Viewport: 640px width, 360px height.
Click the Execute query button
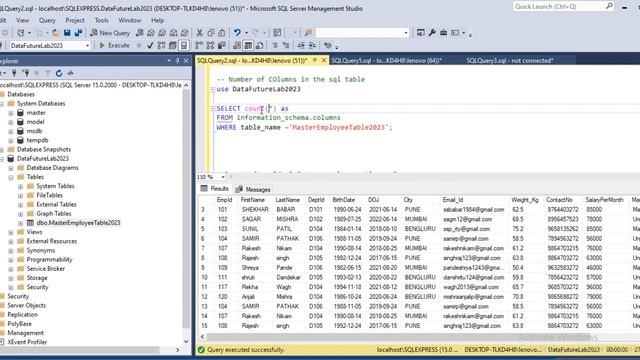114,45
